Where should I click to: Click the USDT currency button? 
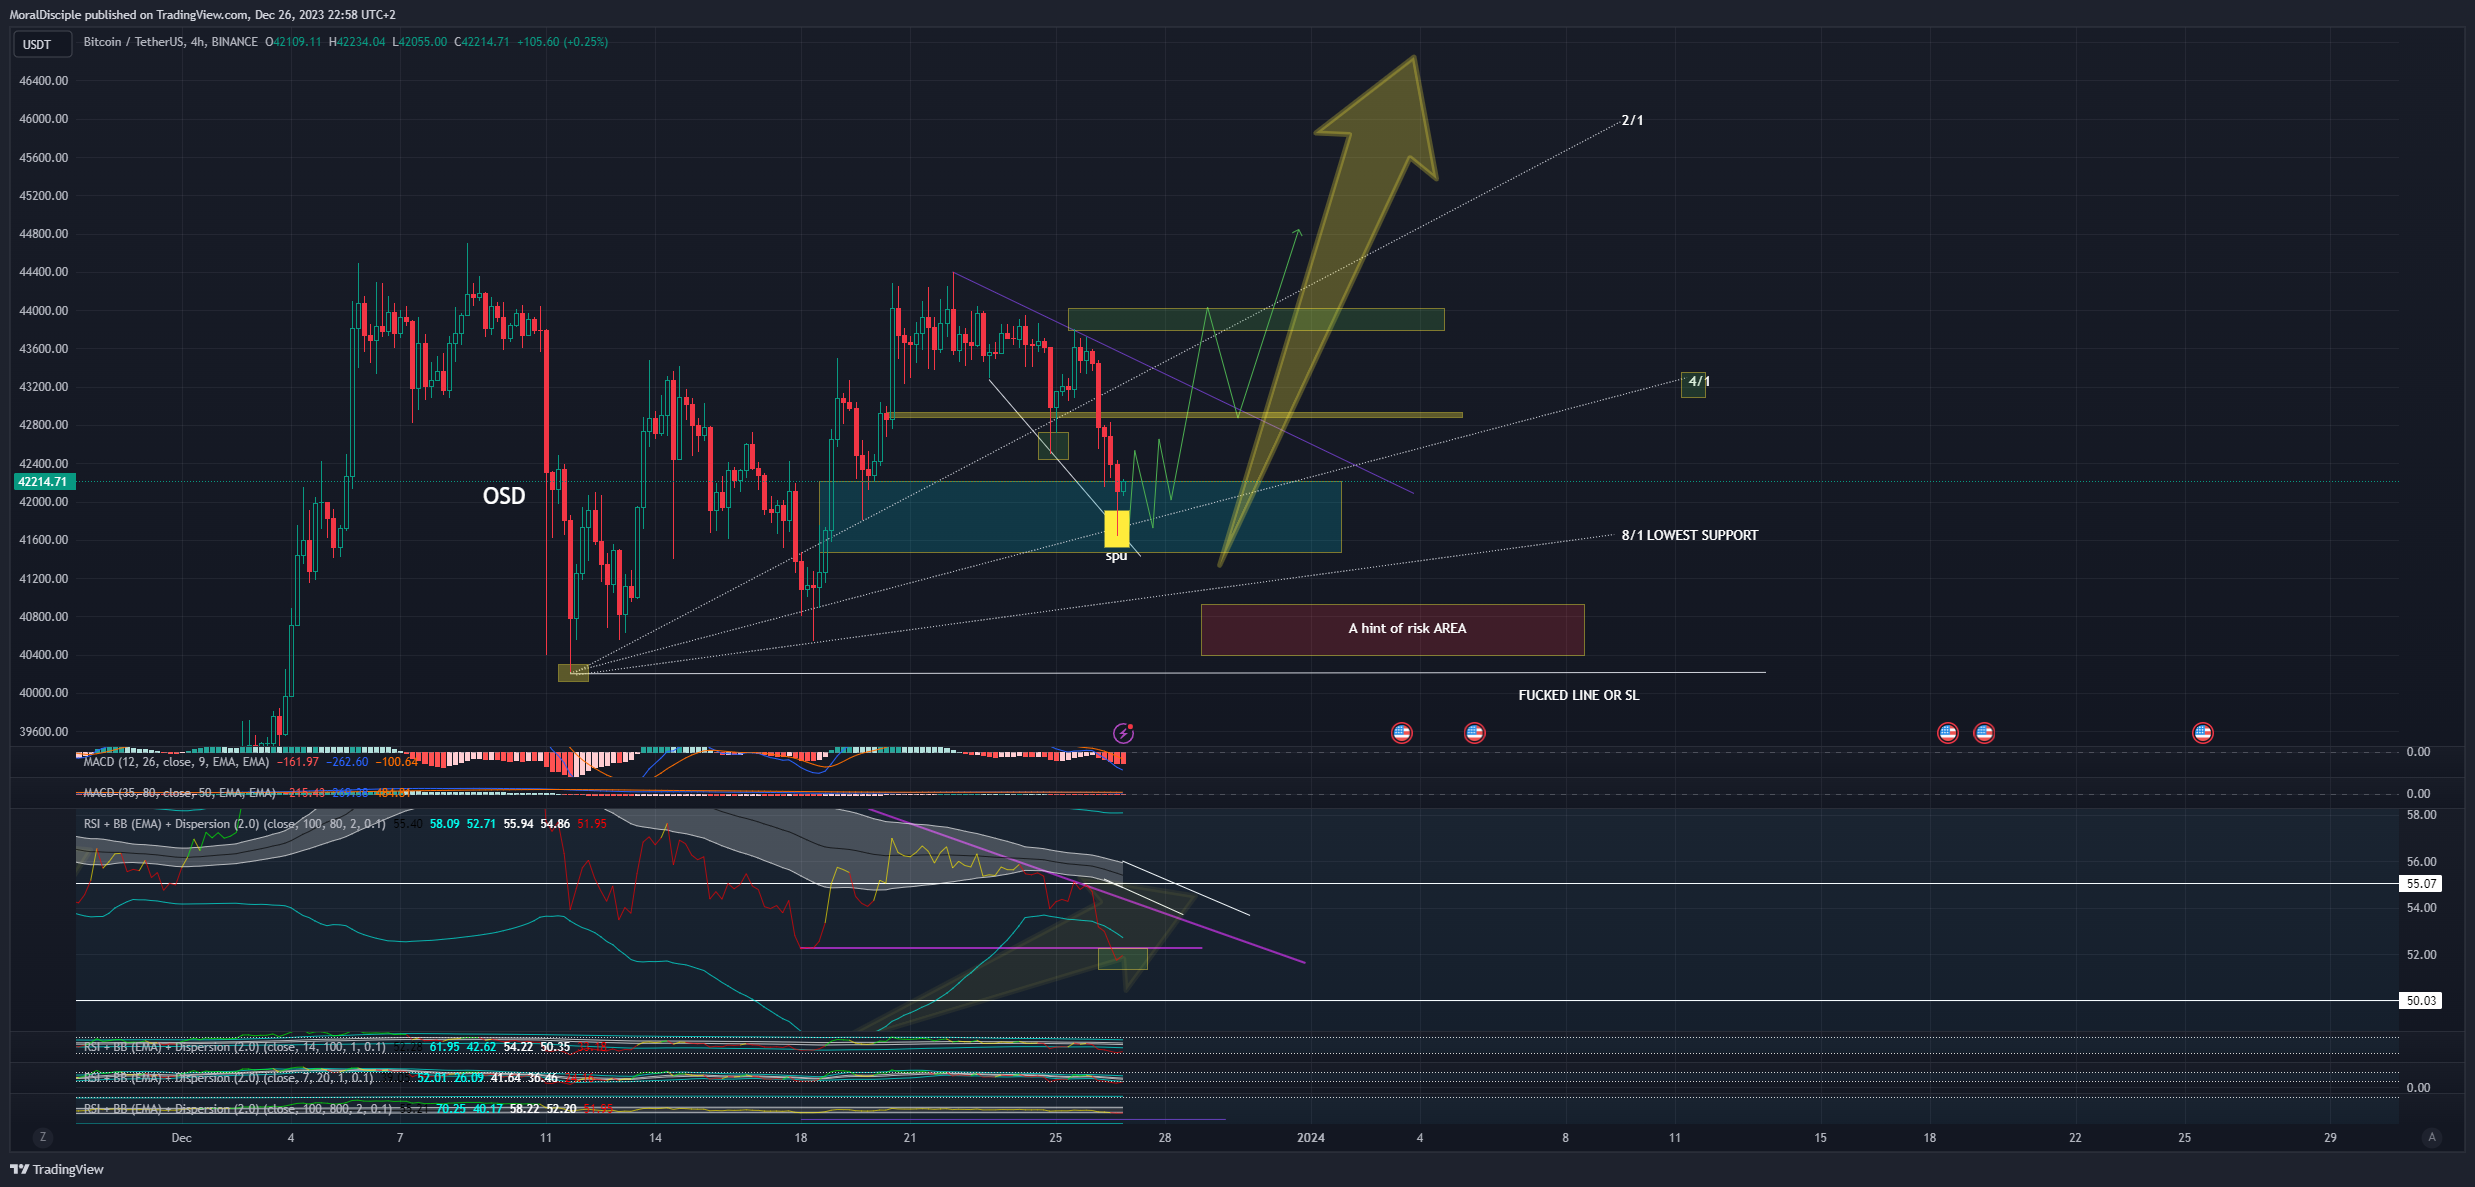(41, 44)
